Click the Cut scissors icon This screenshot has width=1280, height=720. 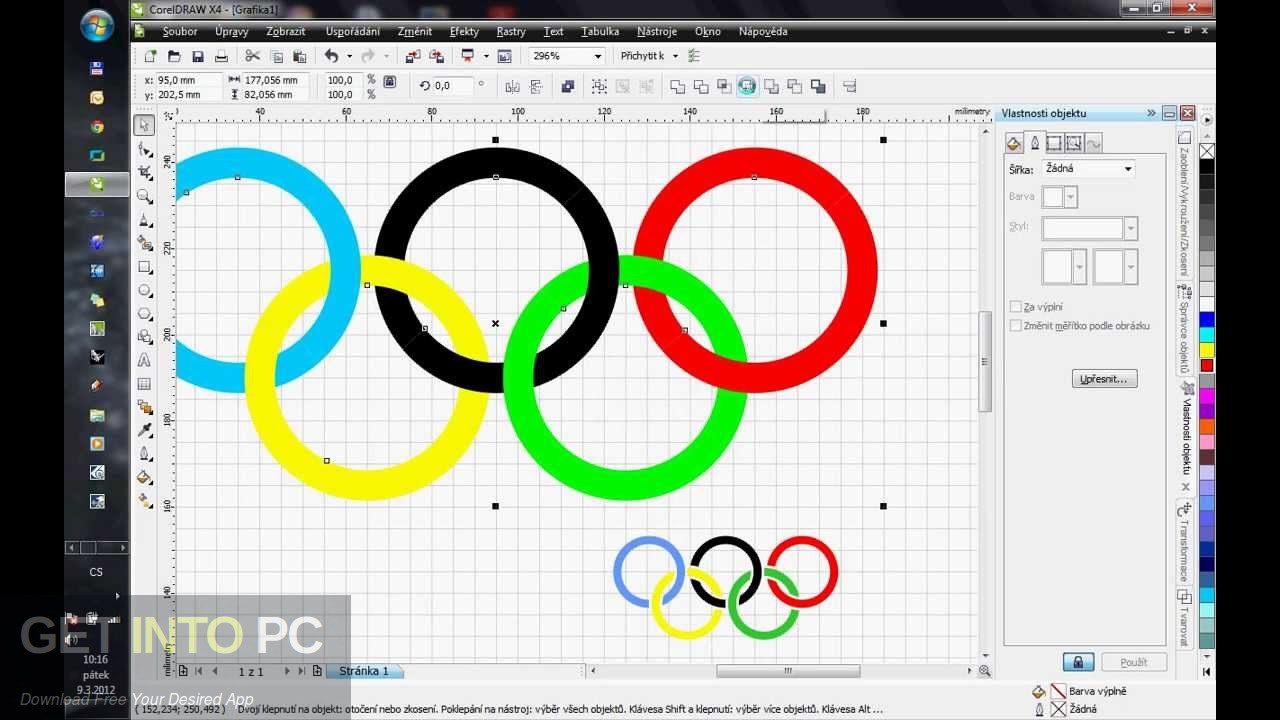point(252,56)
